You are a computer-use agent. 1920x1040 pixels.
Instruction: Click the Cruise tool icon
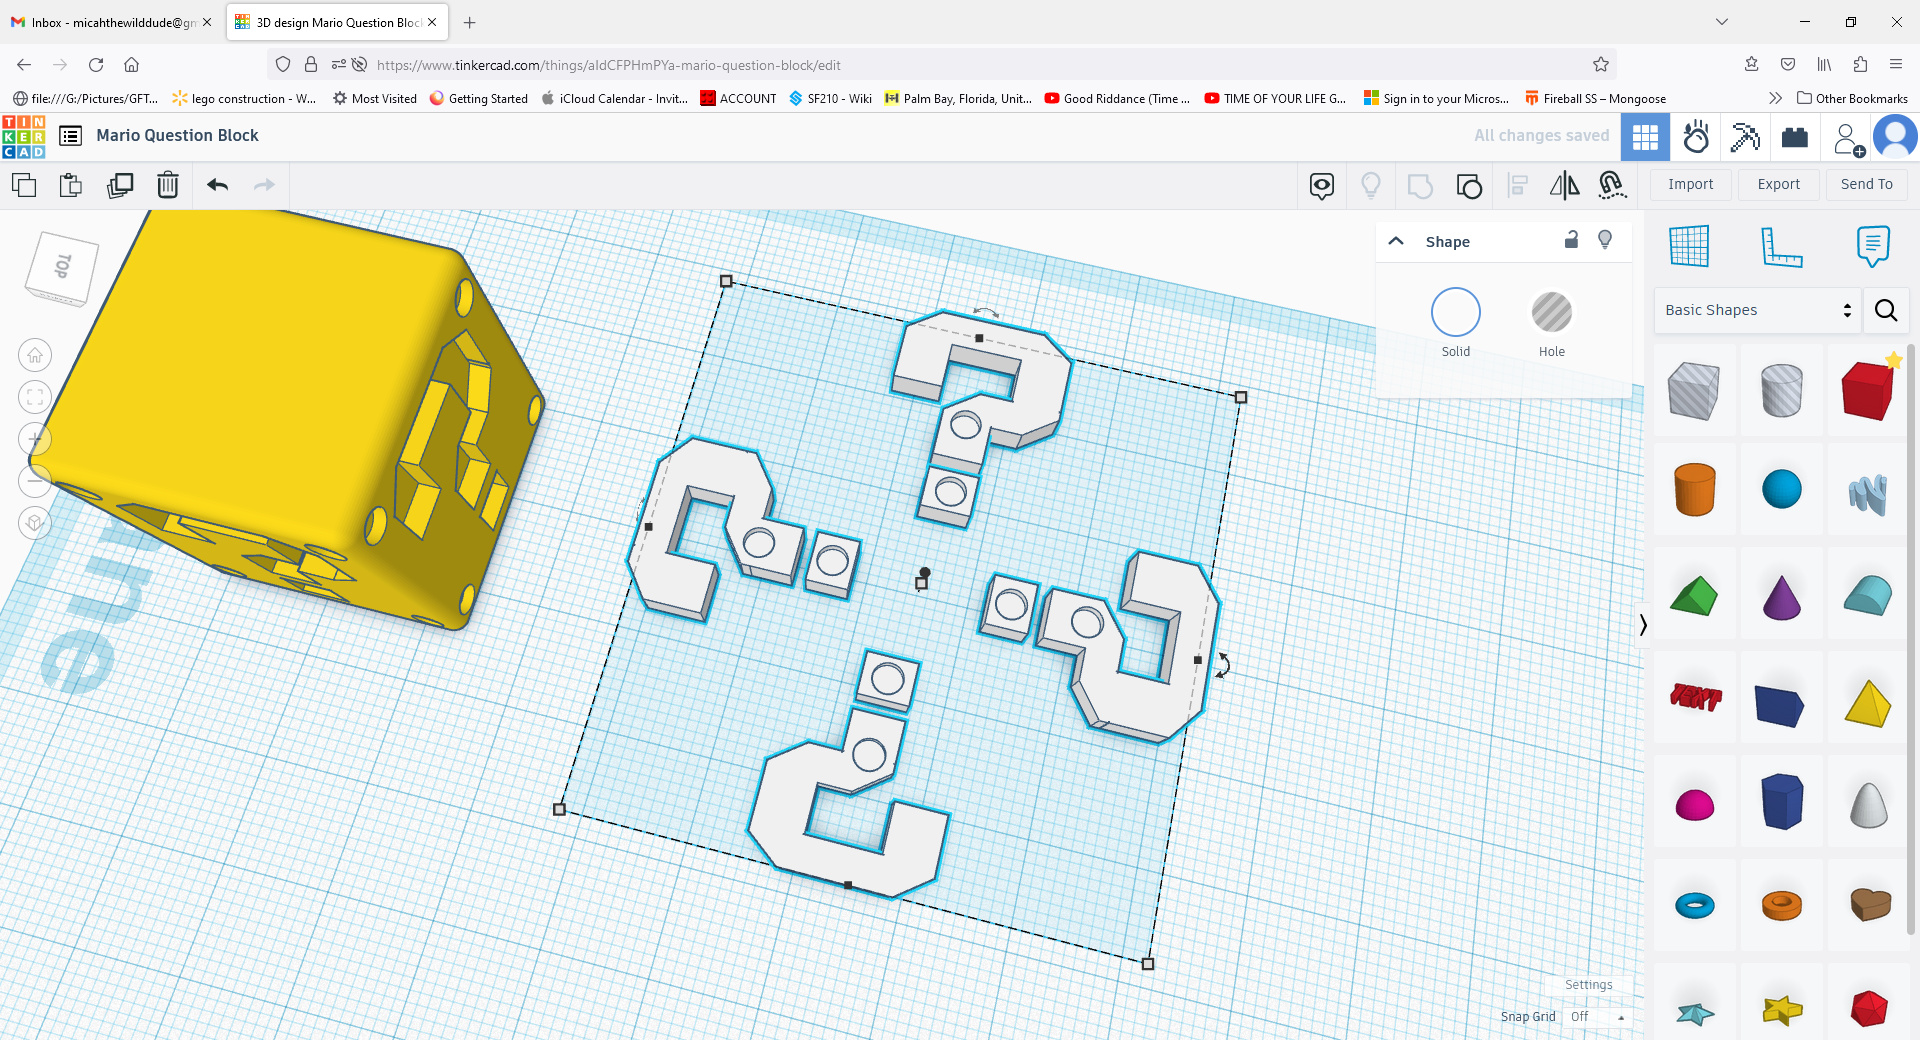(x=1612, y=185)
